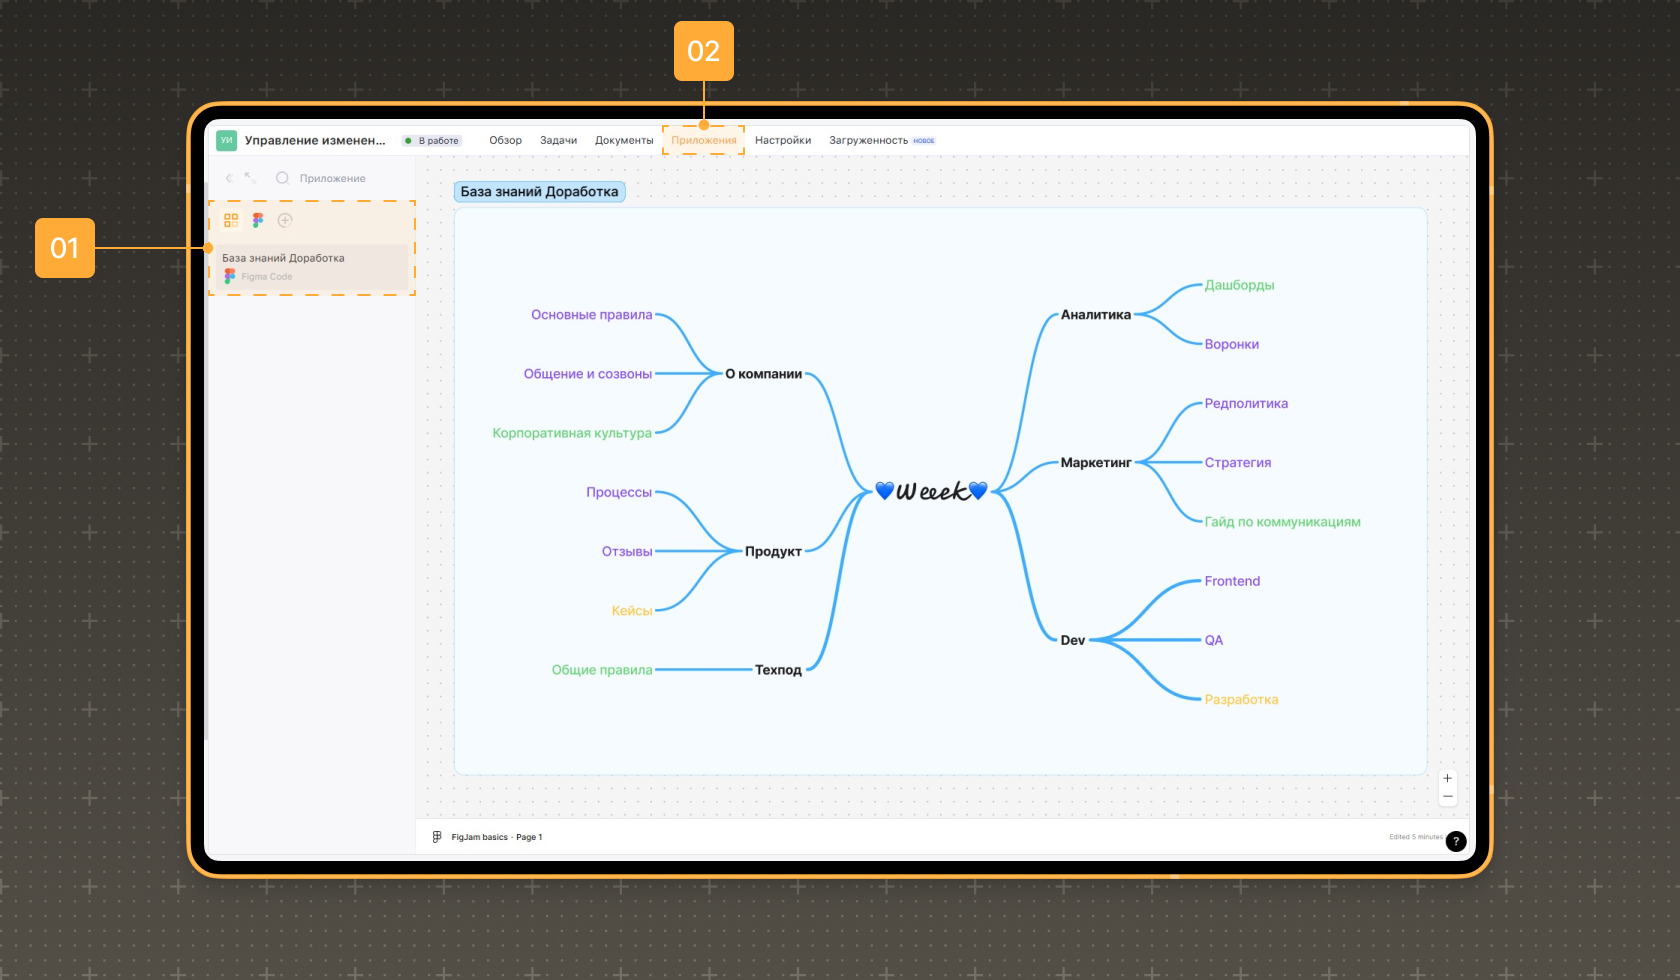Zoom in with the plus button

(1447, 778)
